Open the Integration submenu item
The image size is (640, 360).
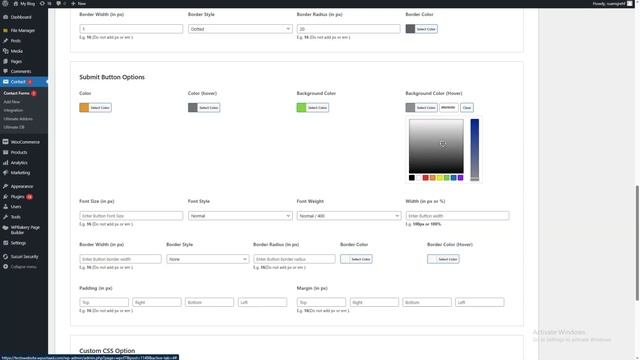click(13, 110)
